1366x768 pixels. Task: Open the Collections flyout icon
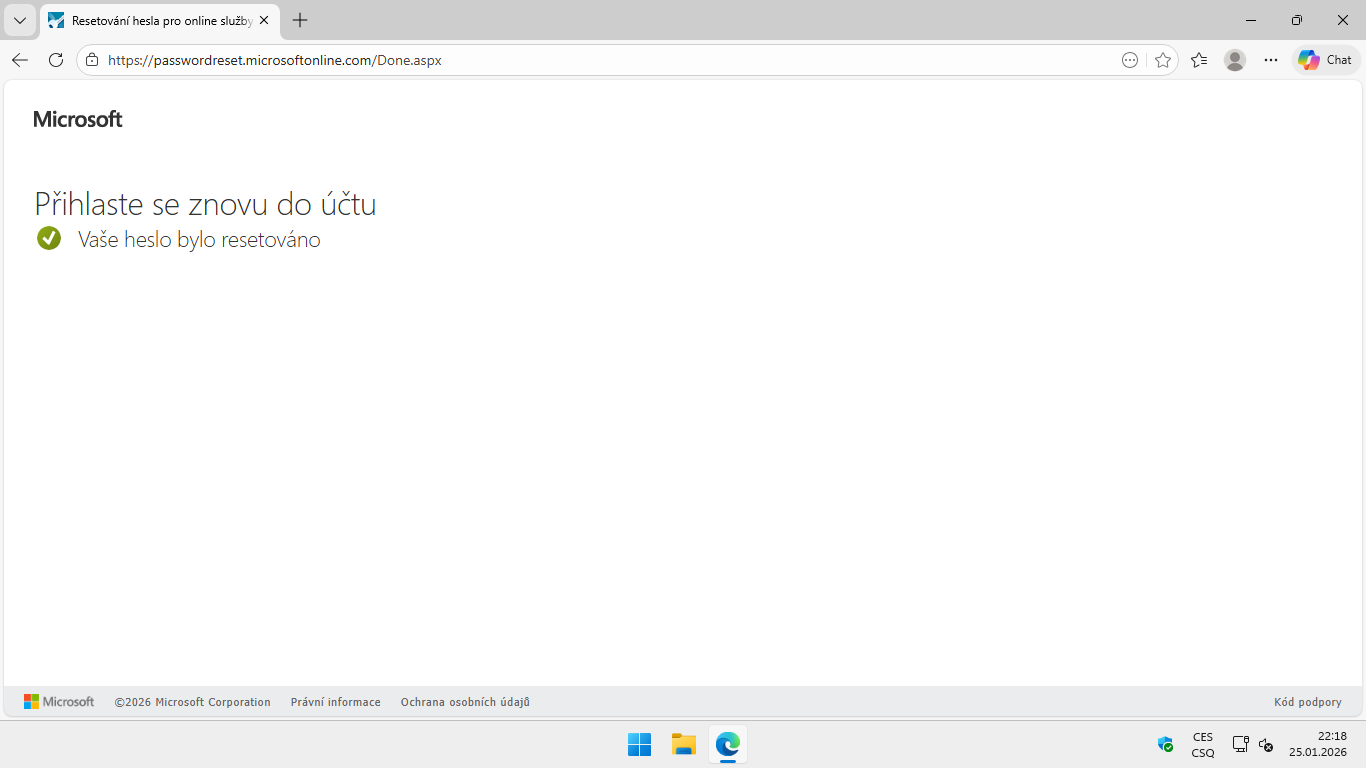point(1199,60)
